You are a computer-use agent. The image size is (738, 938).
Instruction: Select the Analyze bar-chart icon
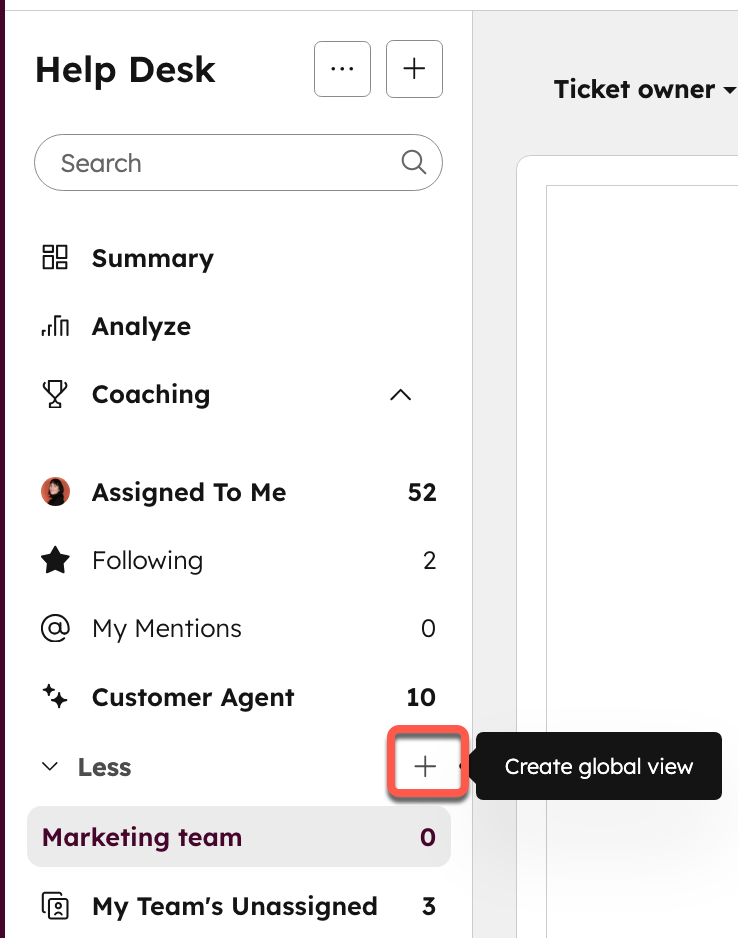(x=54, y=326)
